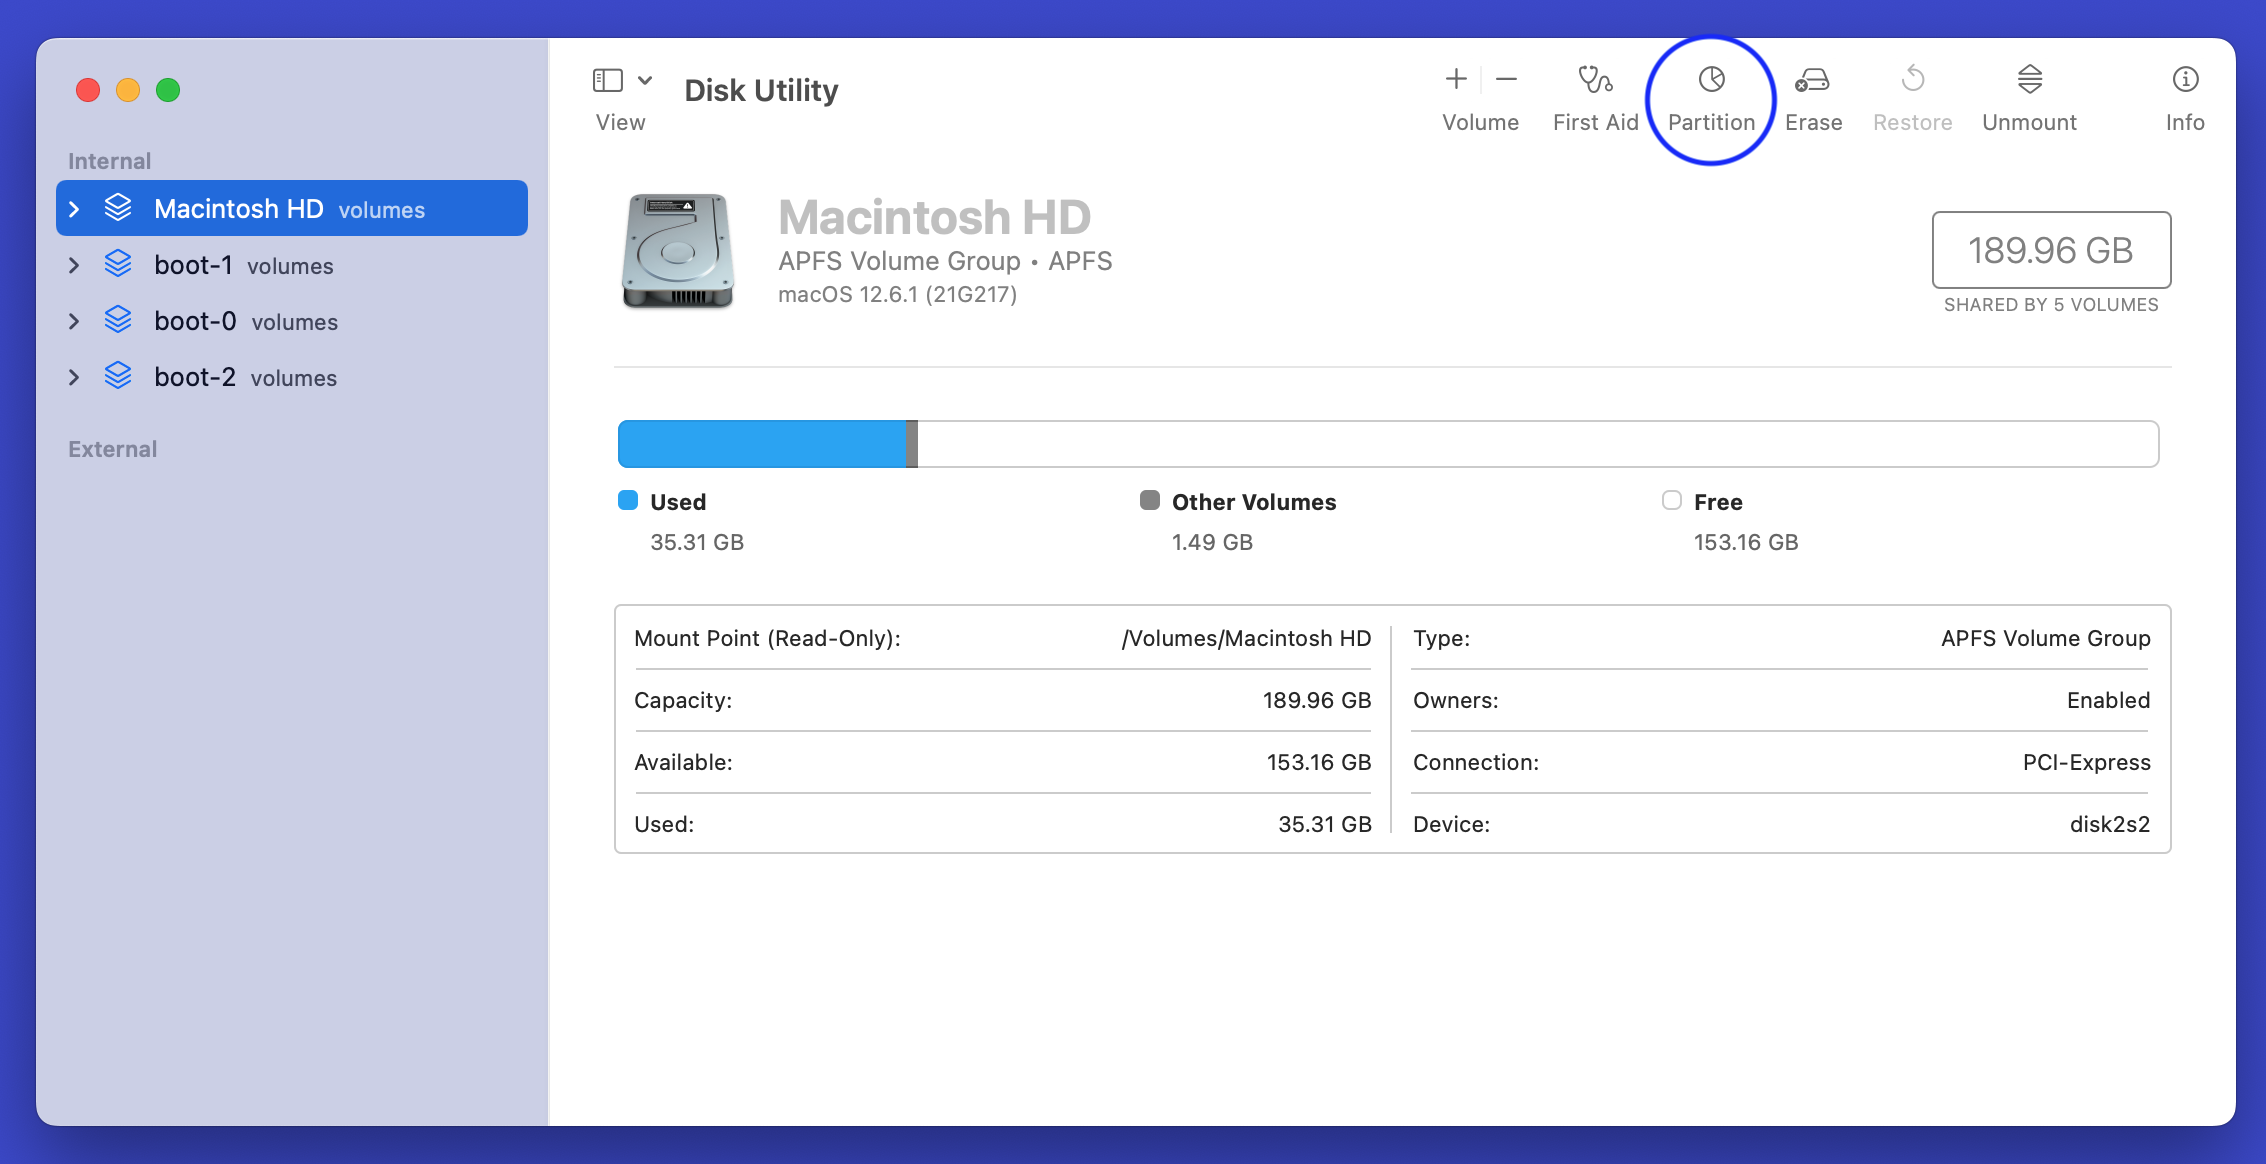Open the View dropdown chevron

[x=645, y=80]
